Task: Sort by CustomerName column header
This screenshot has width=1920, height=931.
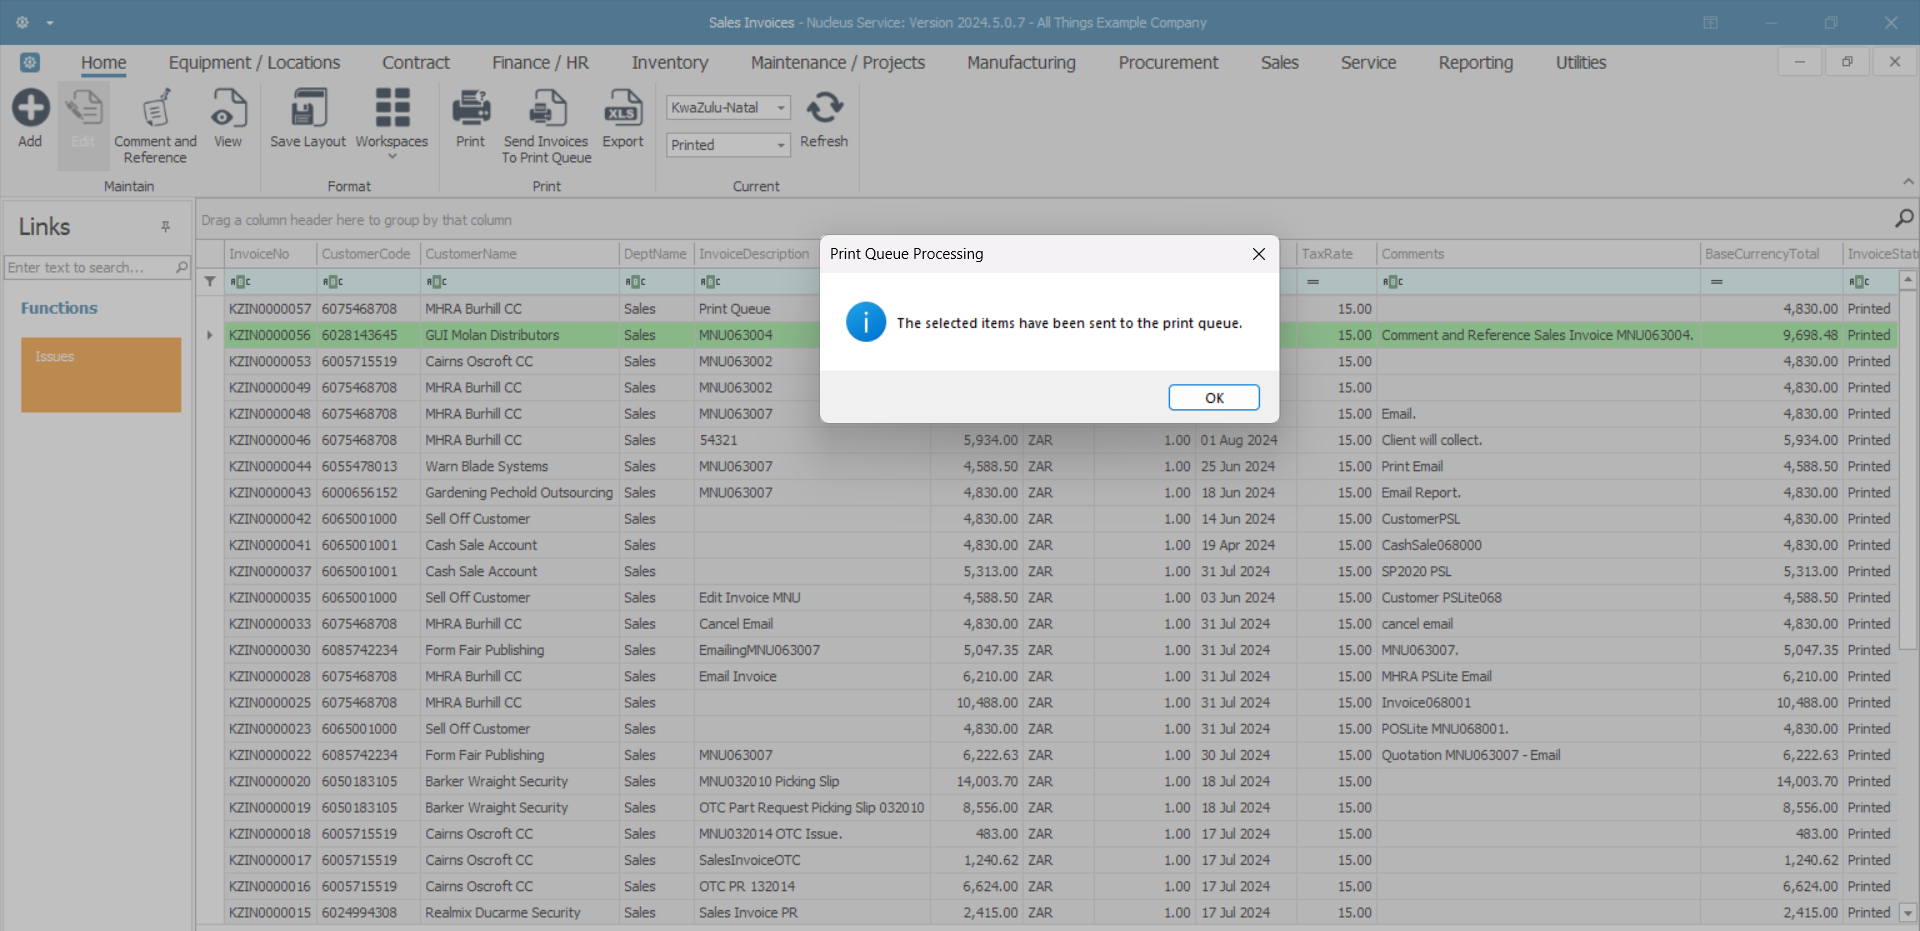Action: coord(520,254)
